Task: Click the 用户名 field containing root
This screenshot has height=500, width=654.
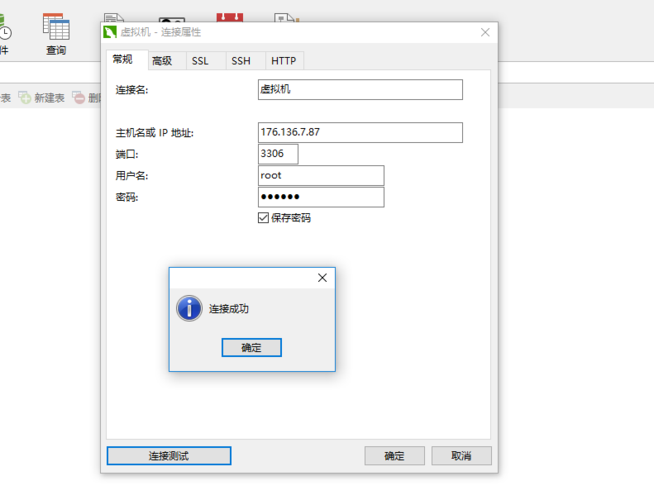Action: point(321,176)
